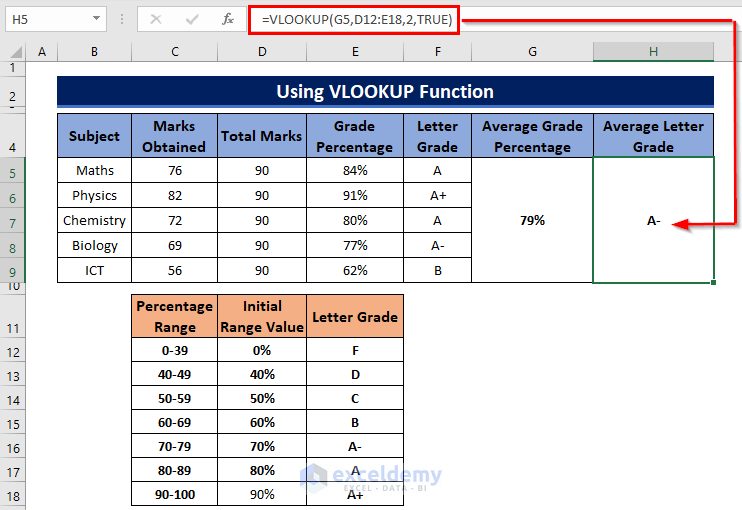Click the 'Marks Obtained' header cell
Screen dimensions: 742x510
[174, 136]
